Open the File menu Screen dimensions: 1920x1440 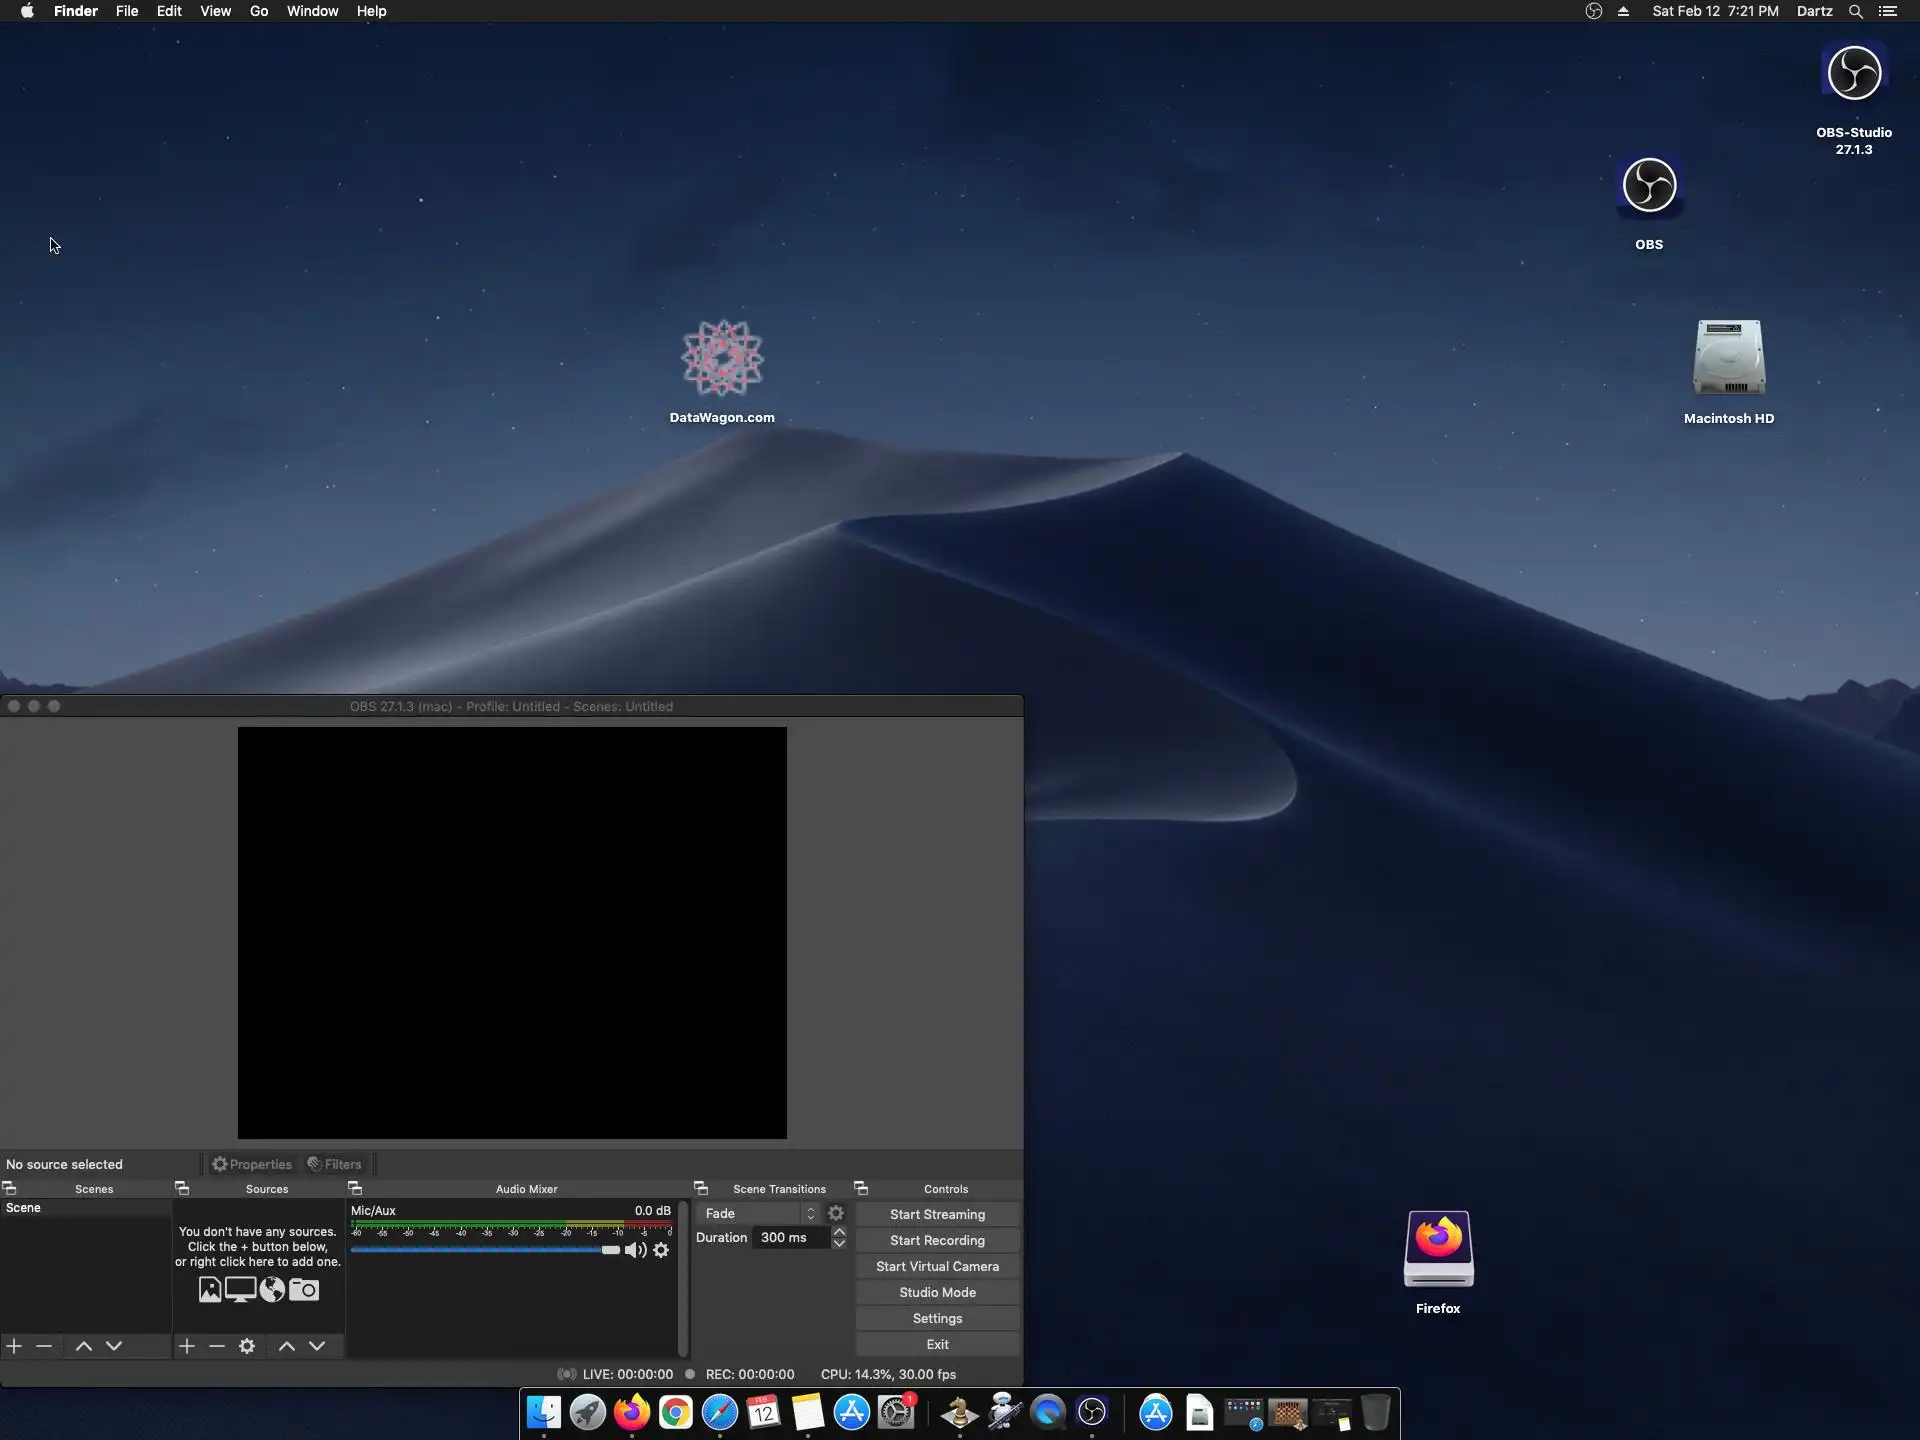[127, 11]
